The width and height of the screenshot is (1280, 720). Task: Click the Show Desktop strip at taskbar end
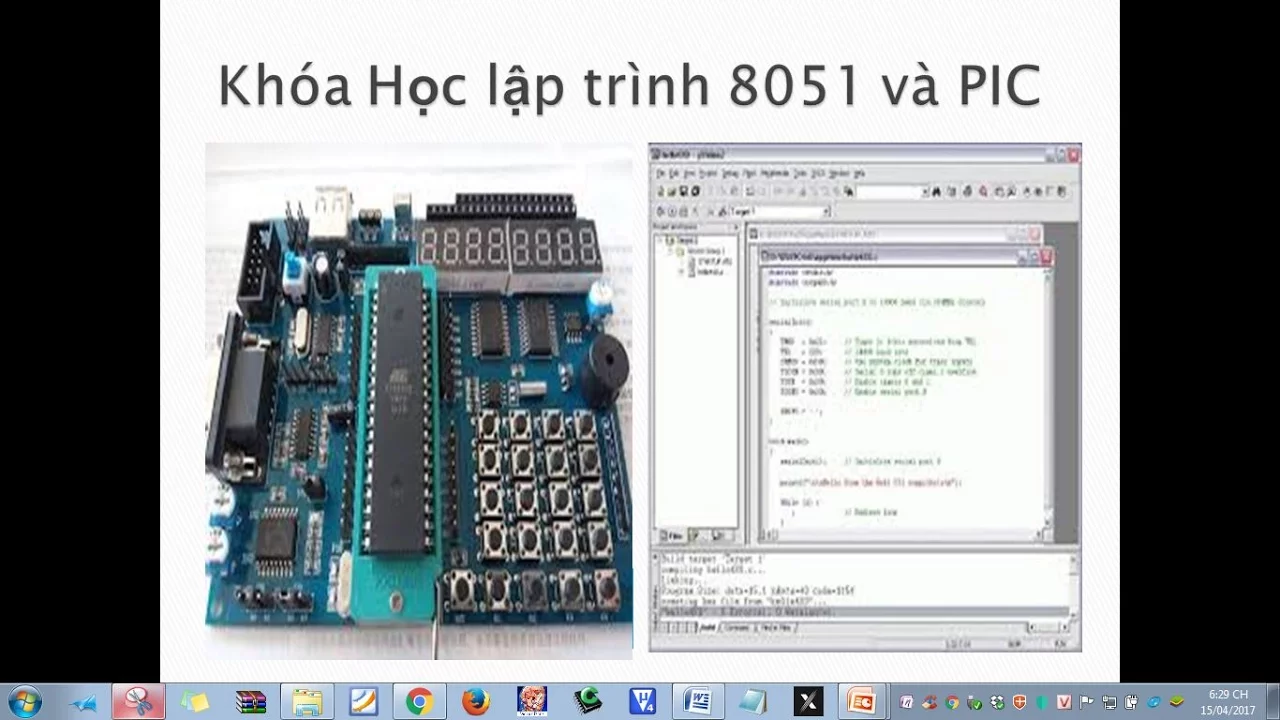tap(1272, 702)
